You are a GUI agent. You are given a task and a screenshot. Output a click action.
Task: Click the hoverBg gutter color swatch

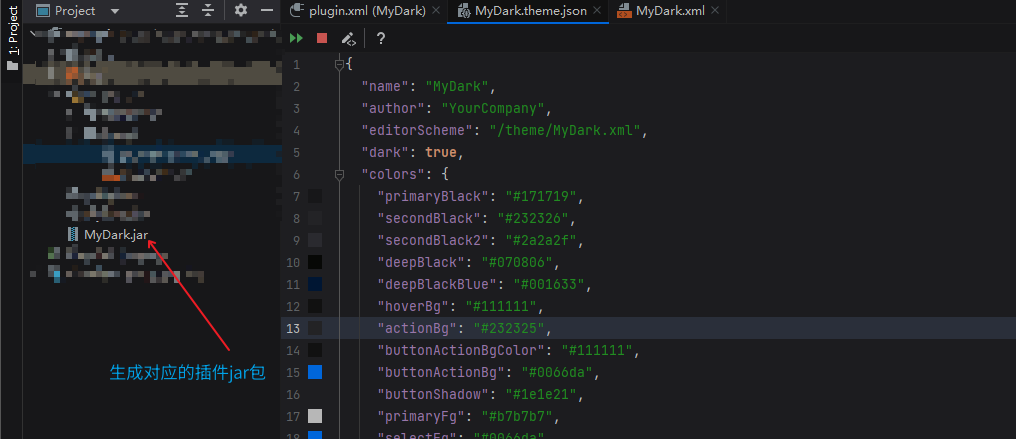(315, 306)
